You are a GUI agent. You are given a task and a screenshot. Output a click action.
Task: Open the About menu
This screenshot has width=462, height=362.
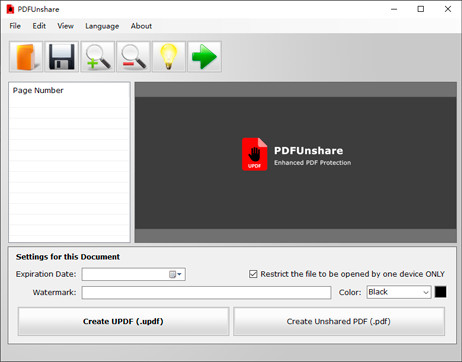tap(141, 26)
